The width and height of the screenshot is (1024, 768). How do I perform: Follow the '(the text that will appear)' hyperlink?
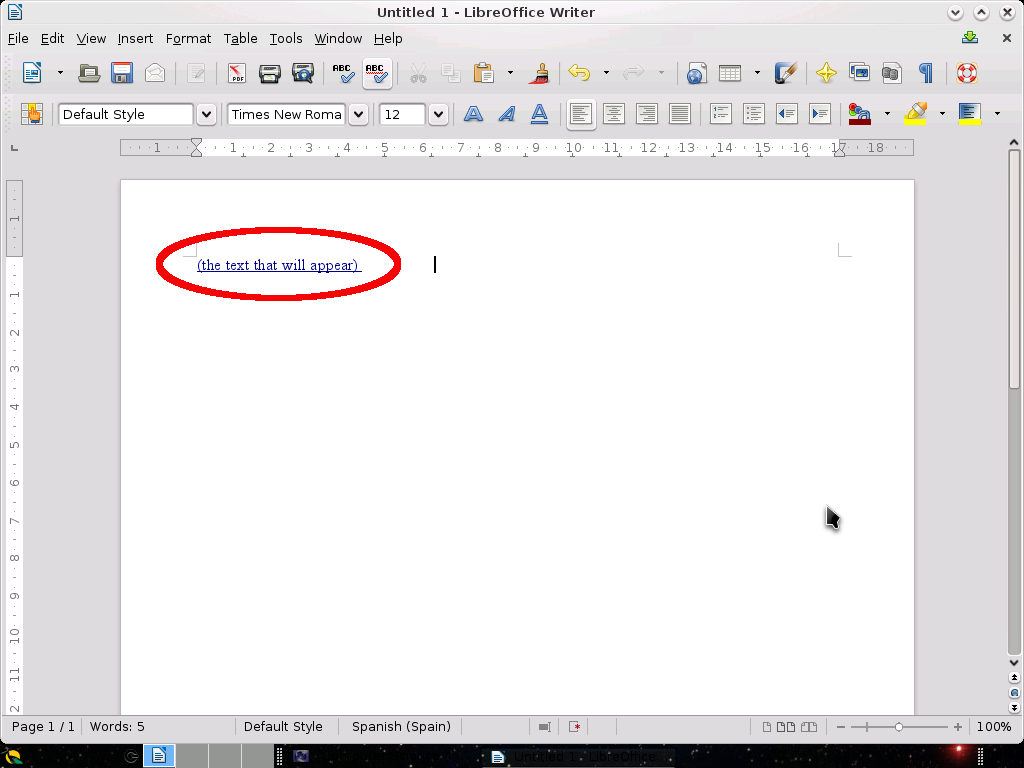click(x=278, y=265)
